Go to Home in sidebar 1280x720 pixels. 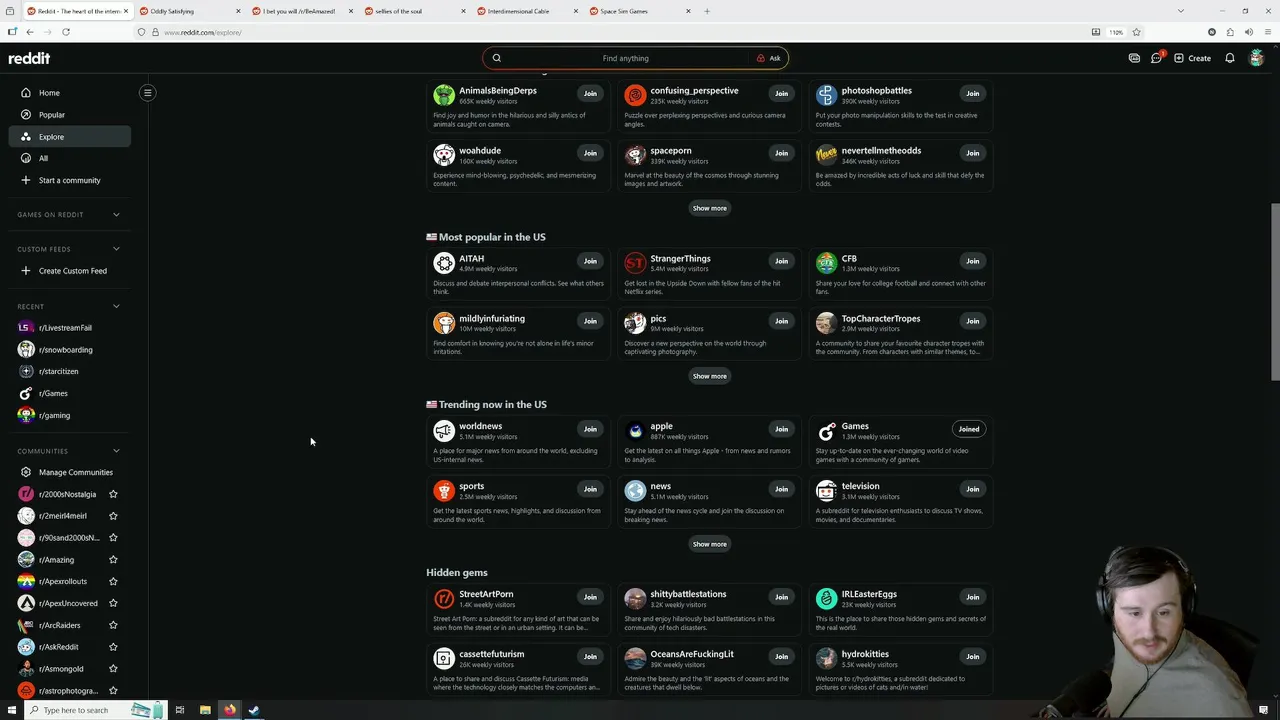[x=69, y=93]
